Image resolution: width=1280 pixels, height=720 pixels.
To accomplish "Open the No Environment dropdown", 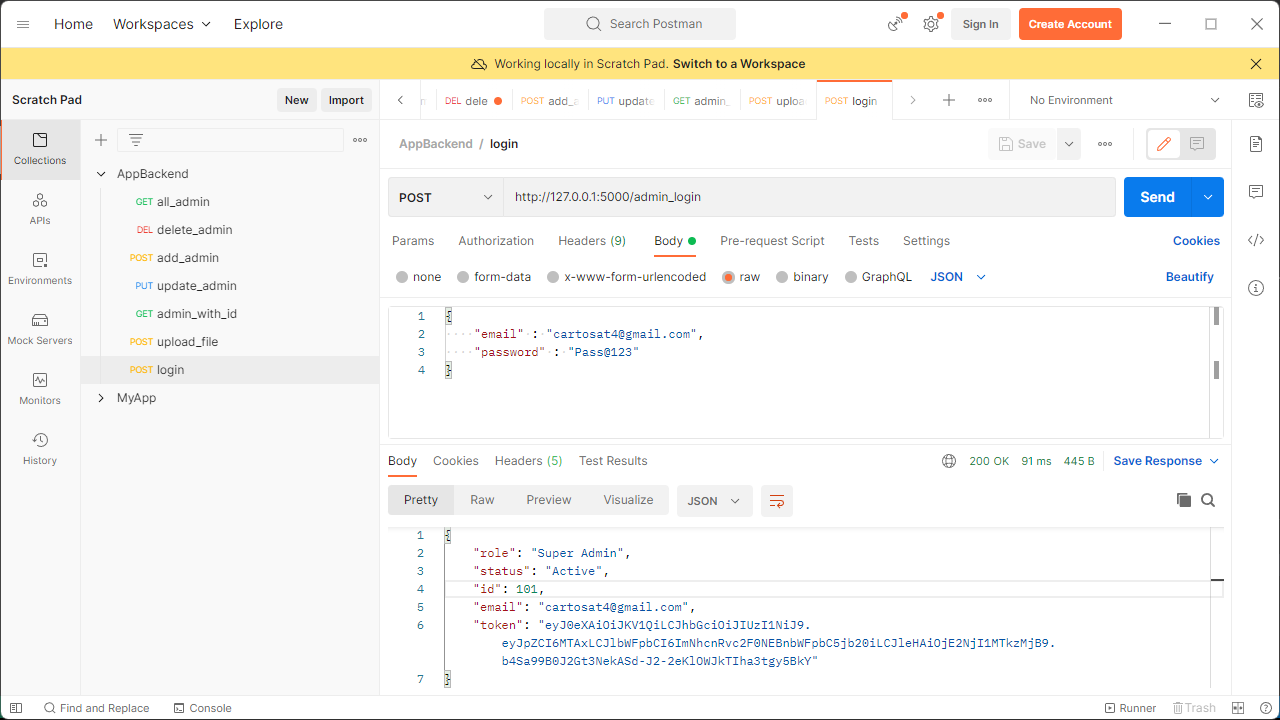I will point(1125,100).
